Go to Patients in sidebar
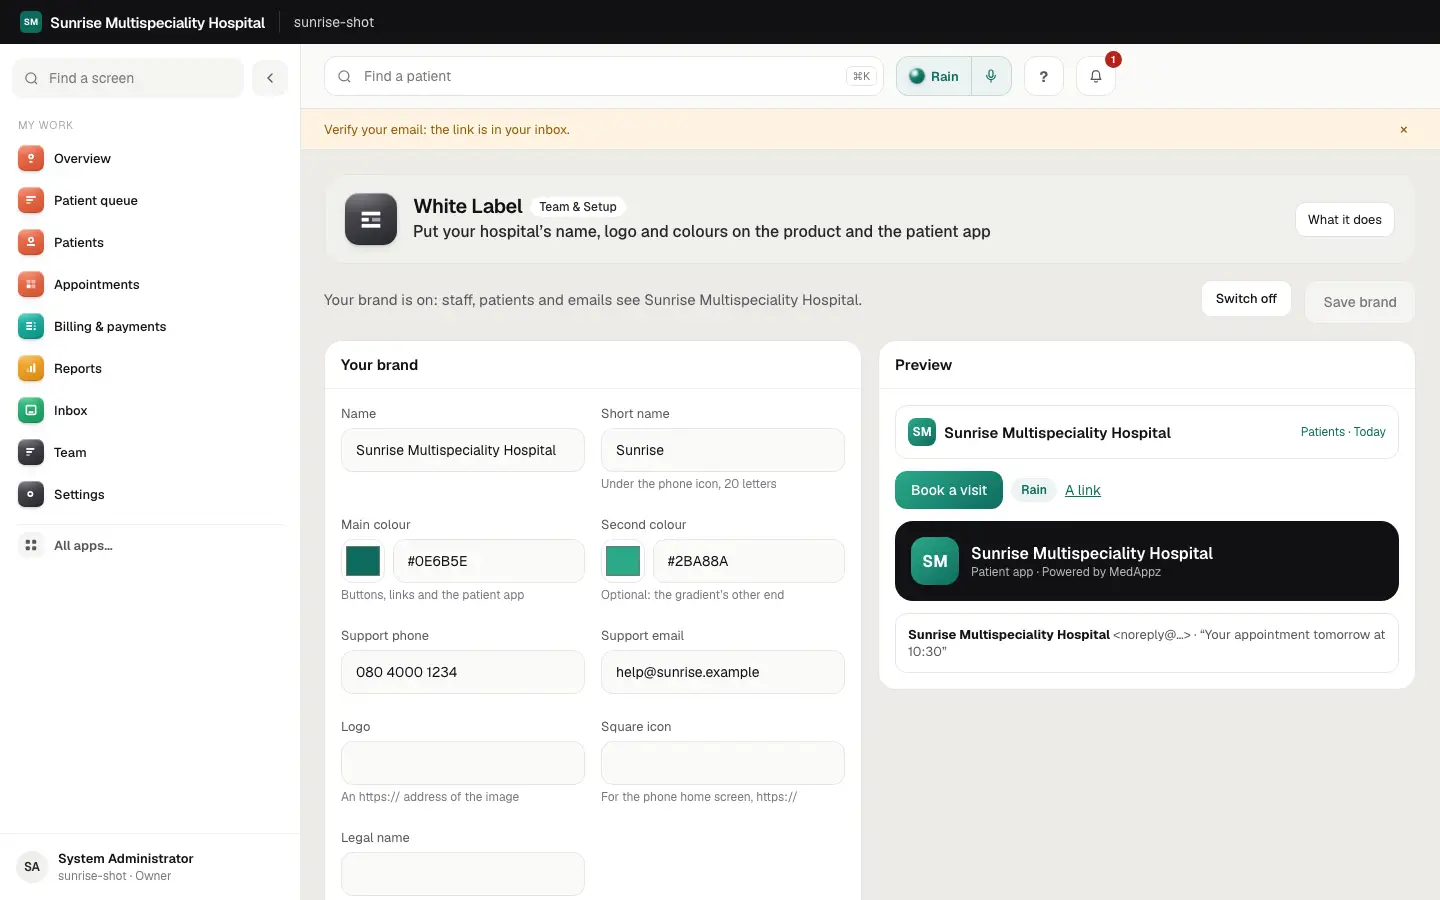Screen dimensions: 1440x900 coord(150,243)
